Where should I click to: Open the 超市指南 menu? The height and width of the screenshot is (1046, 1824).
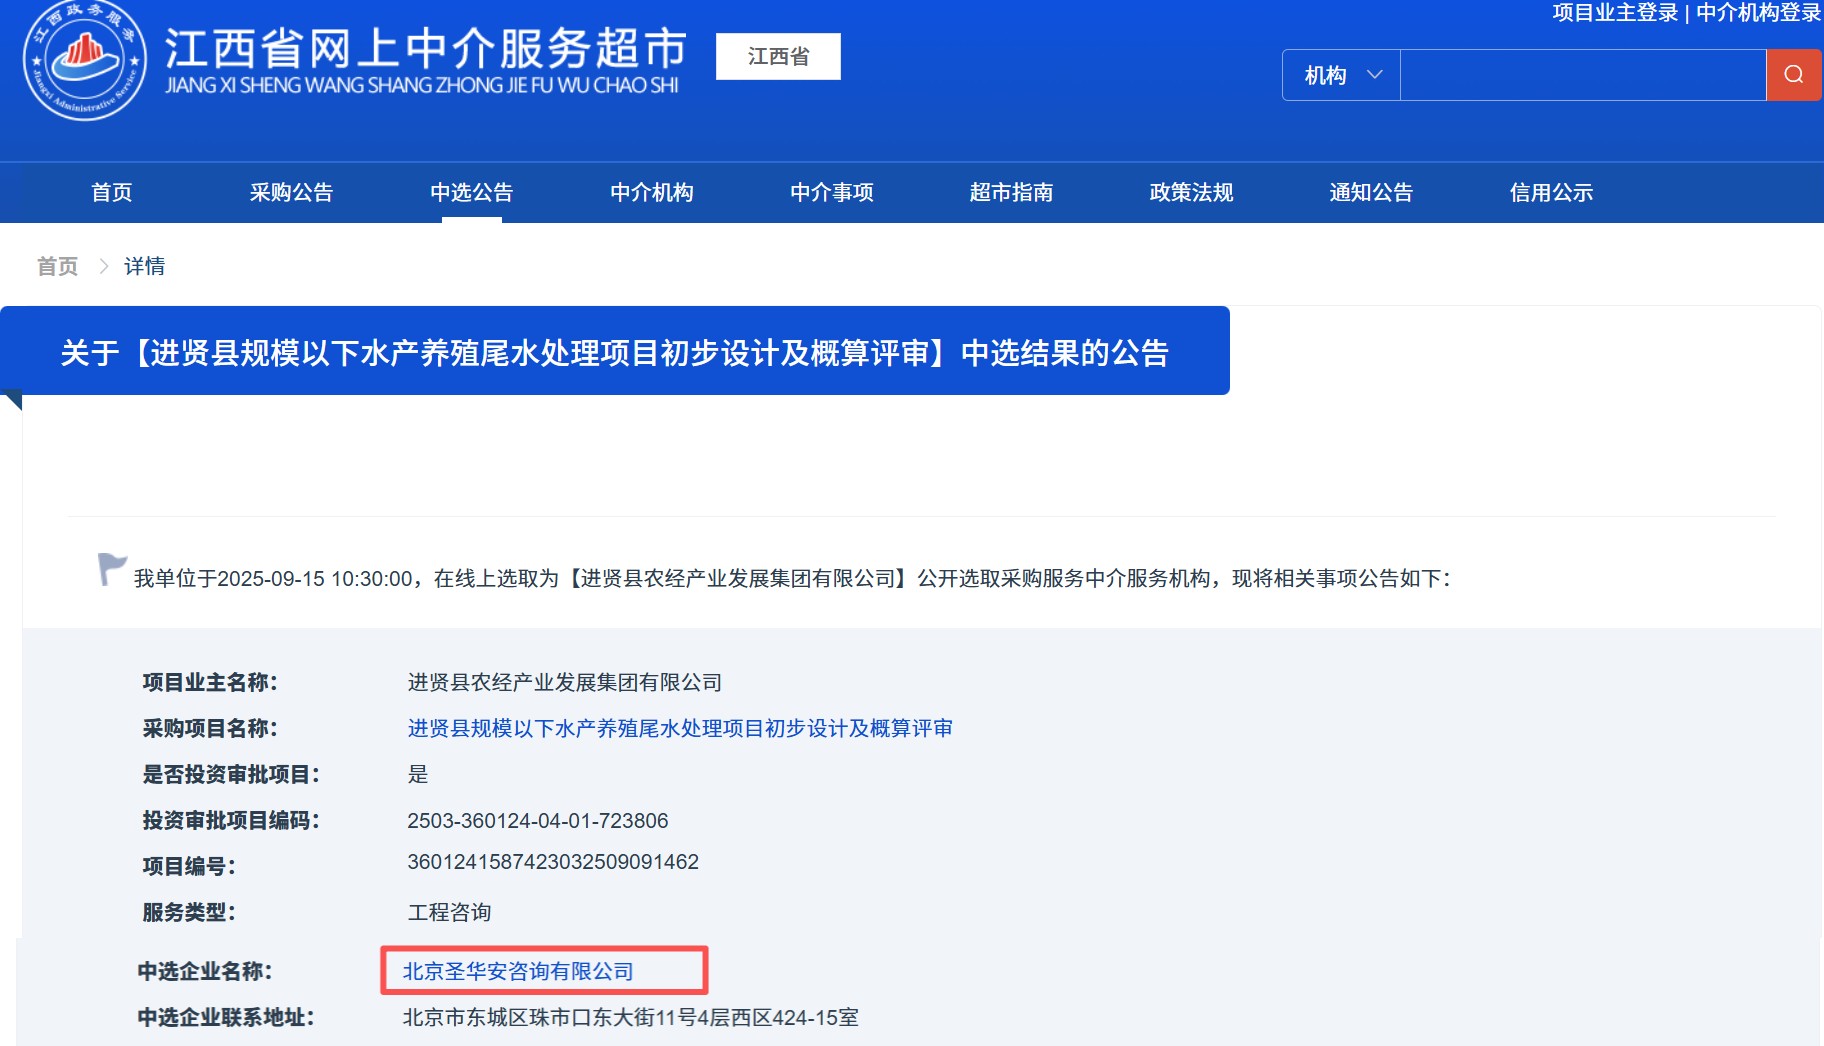coord(1011,192)
